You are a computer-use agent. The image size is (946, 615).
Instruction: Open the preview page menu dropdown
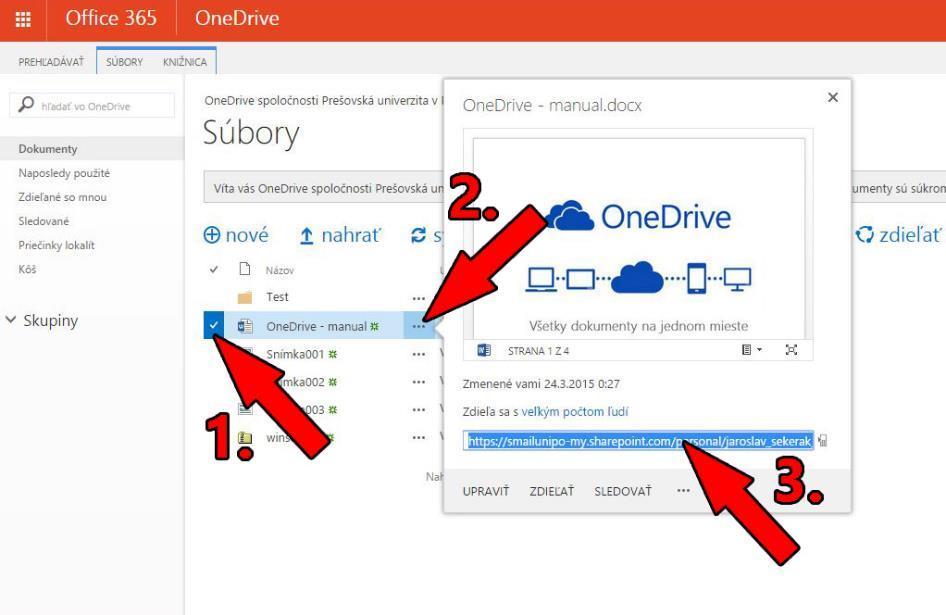click(751, 350)
